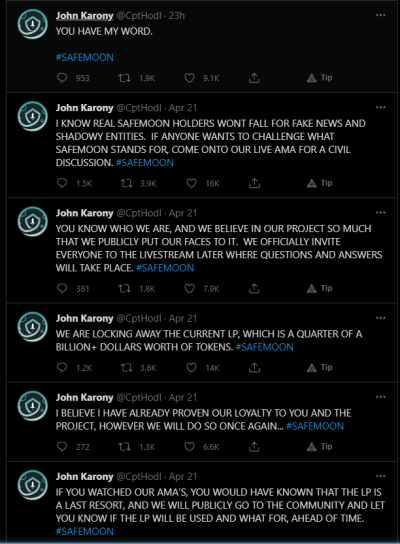Like the tweet with 9.1K likes
The width and height of the screenshot is (400, 544).
click(189, 78)
